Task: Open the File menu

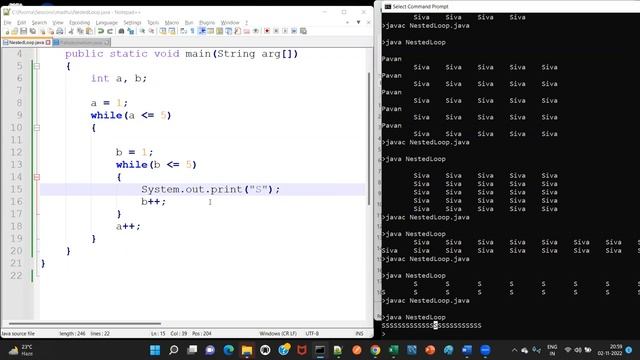Action: tap(7, 22)
